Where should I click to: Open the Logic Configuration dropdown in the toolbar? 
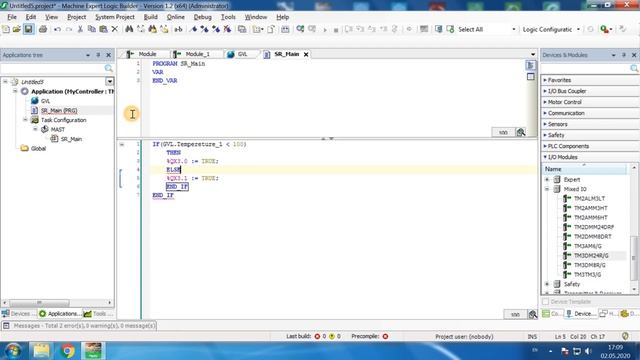578,29
